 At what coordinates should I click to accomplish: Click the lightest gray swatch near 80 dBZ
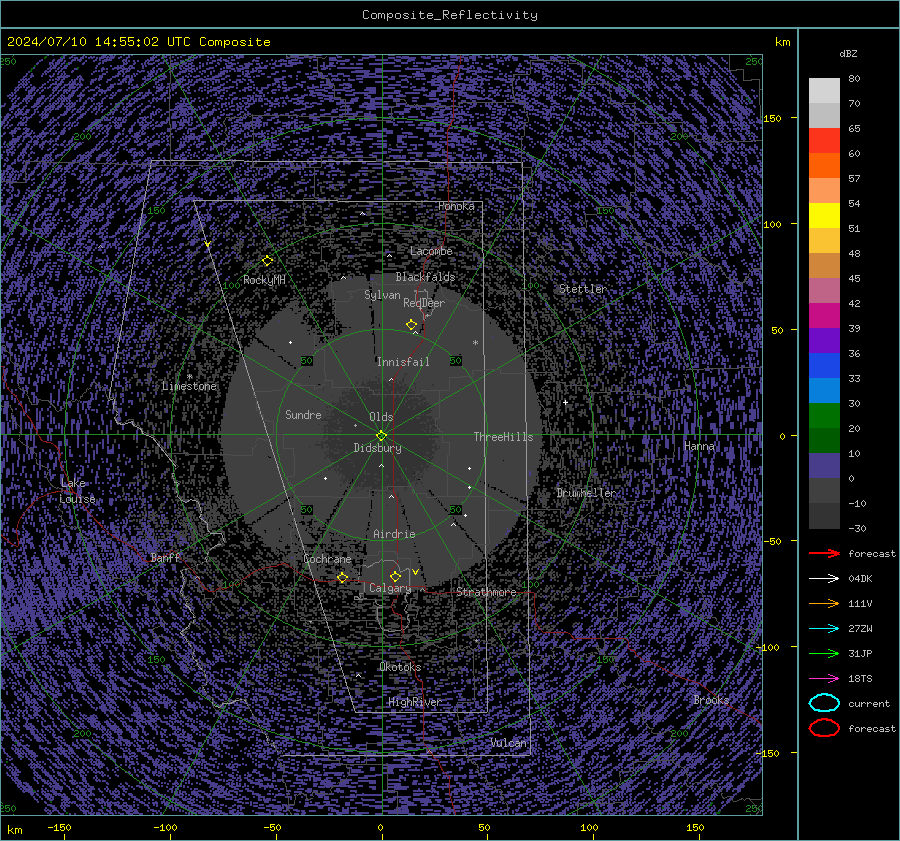(x=824, y=91)
